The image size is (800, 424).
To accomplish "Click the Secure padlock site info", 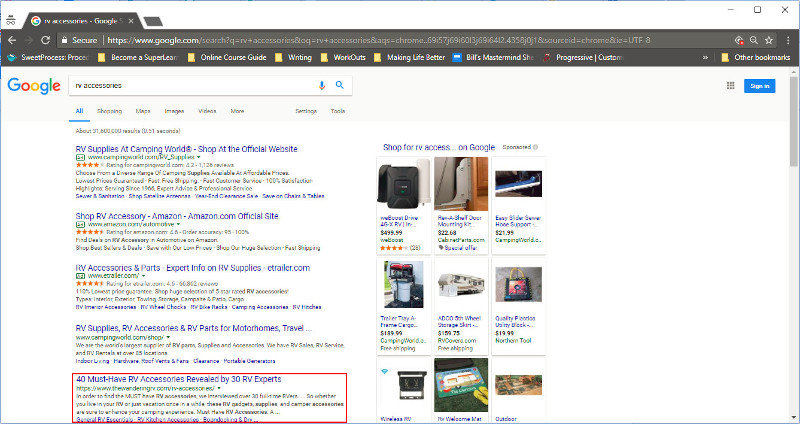I will point(79,40).
